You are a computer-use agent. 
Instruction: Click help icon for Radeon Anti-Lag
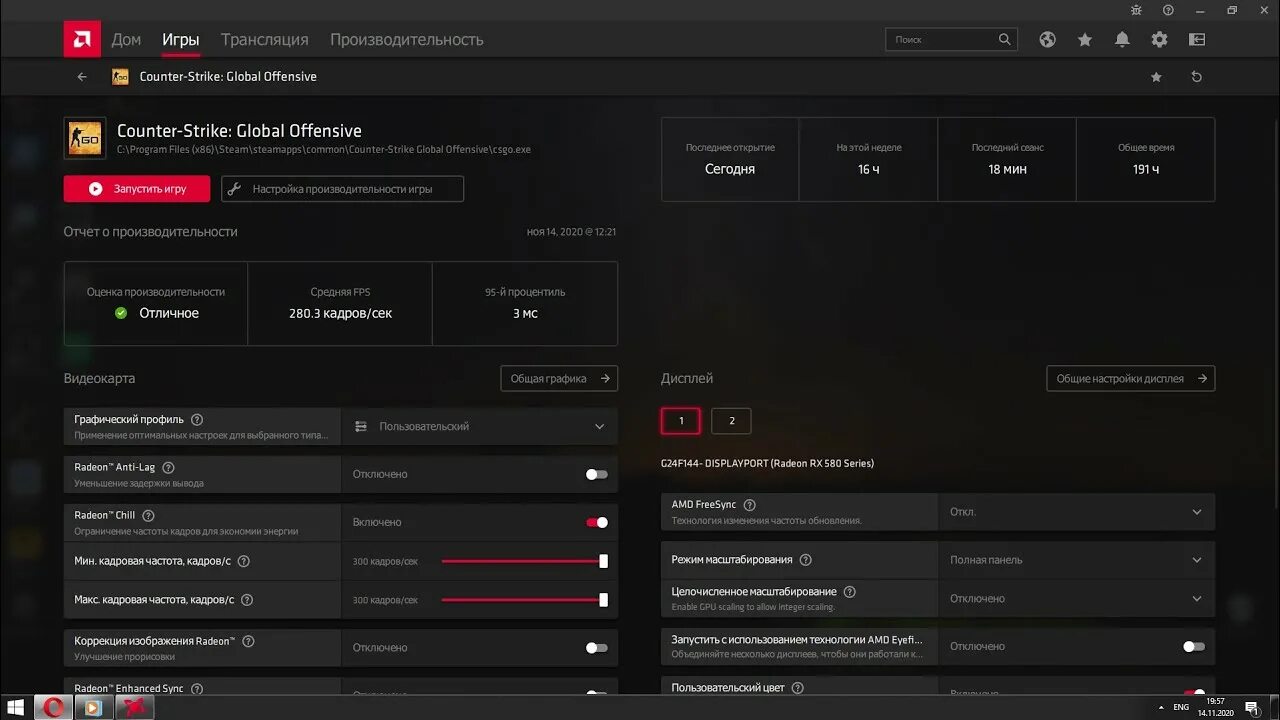point(168,467)
